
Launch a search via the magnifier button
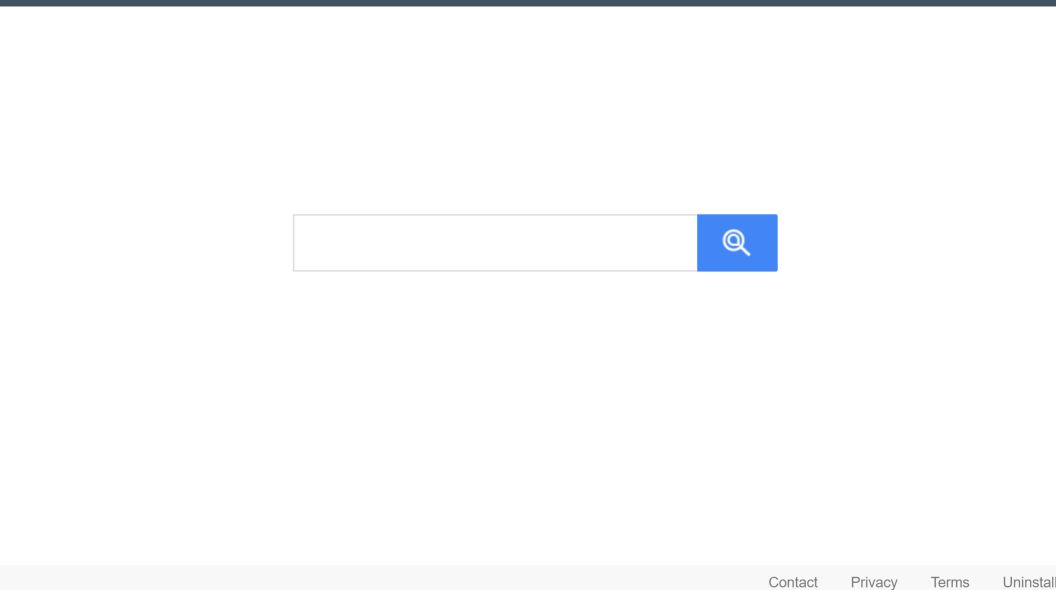point(737,242)
